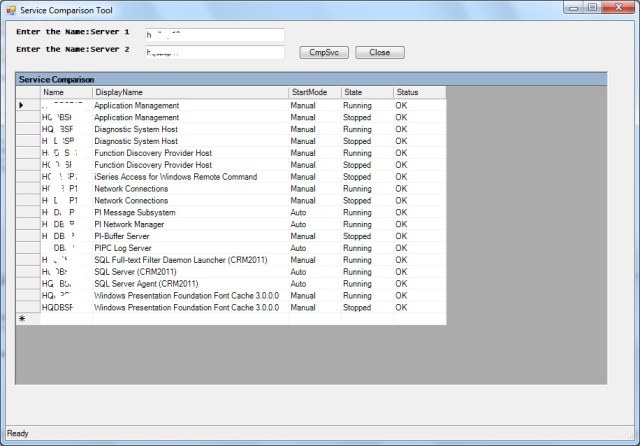
Task: Sort by the DisplayName column header
Action: coord(191,92)
